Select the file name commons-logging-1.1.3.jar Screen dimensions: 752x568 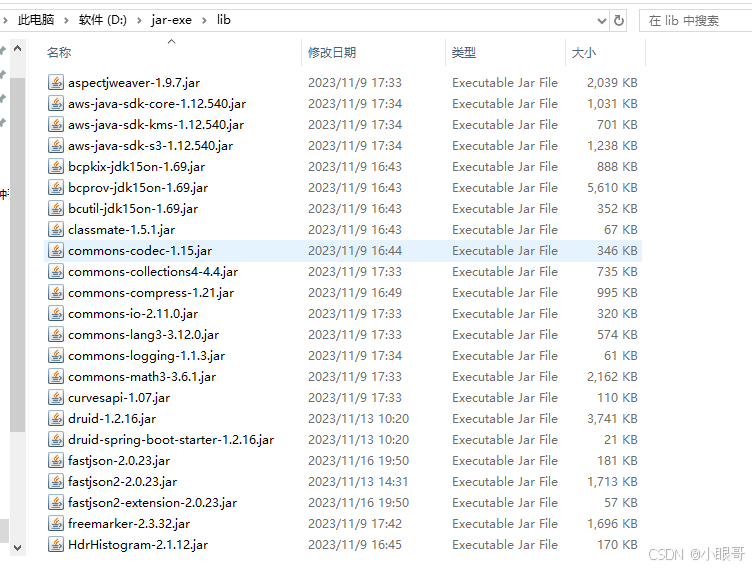pyautogui.click(x=147, y=355)
